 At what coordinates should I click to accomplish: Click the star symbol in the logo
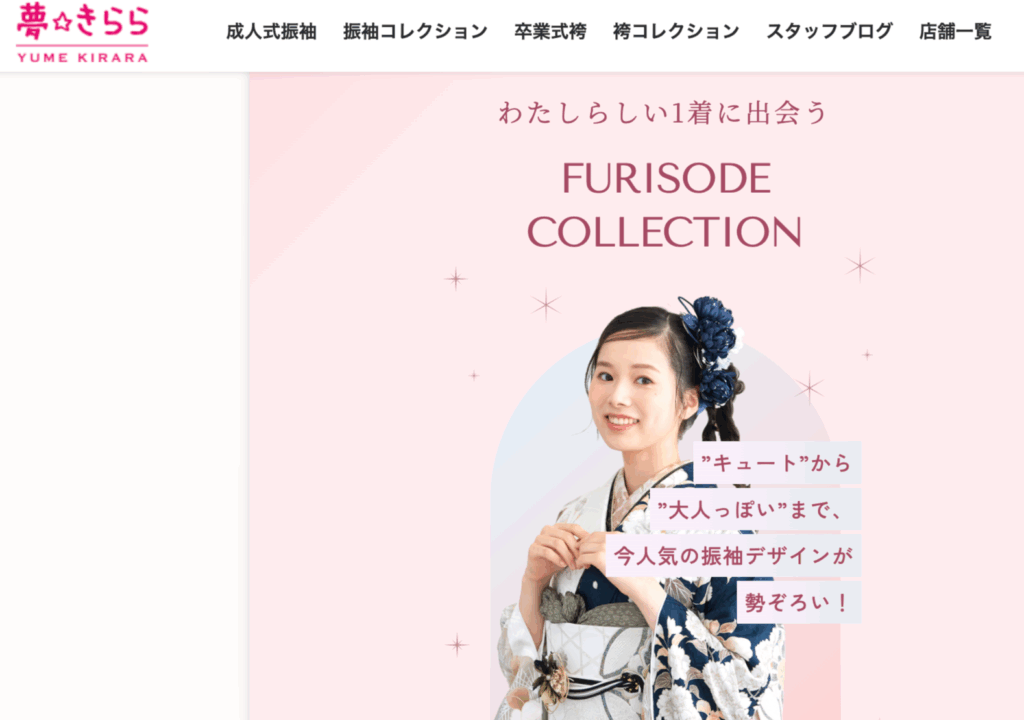coord(62,21)
